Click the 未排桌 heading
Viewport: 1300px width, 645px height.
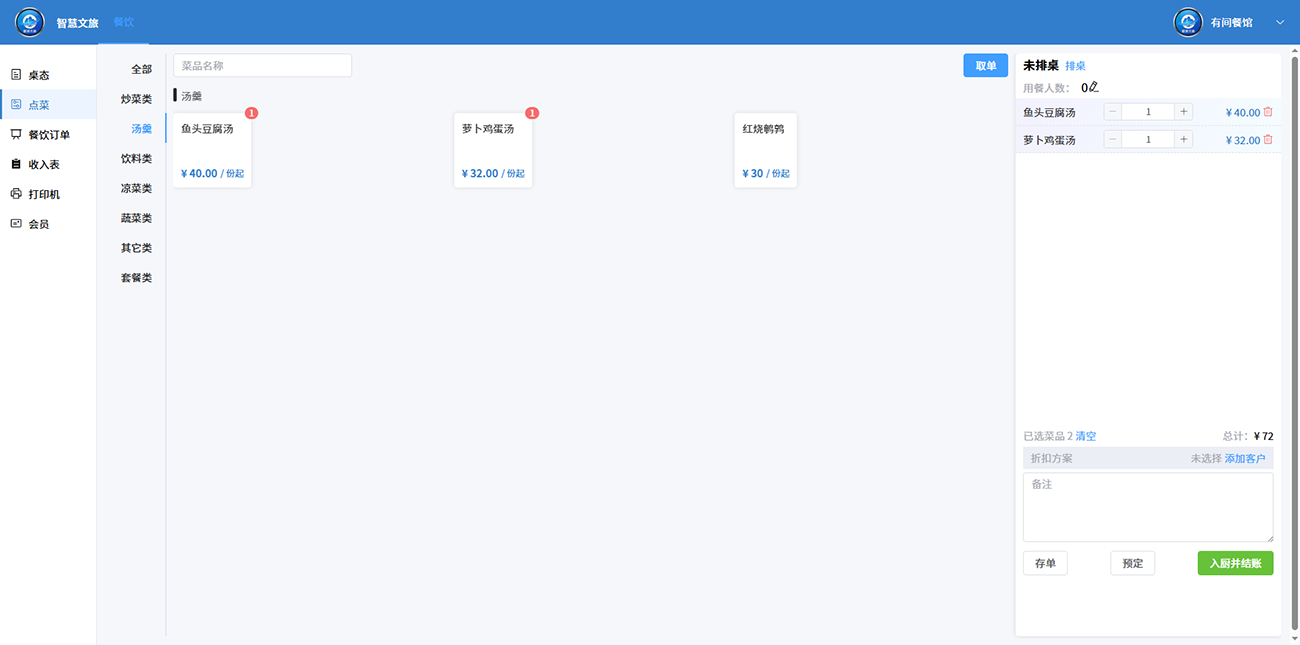[x=1041, y=65]
